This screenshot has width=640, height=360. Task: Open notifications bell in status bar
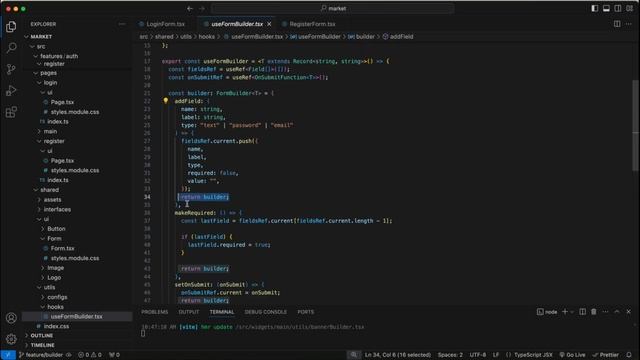coord(629,355)
